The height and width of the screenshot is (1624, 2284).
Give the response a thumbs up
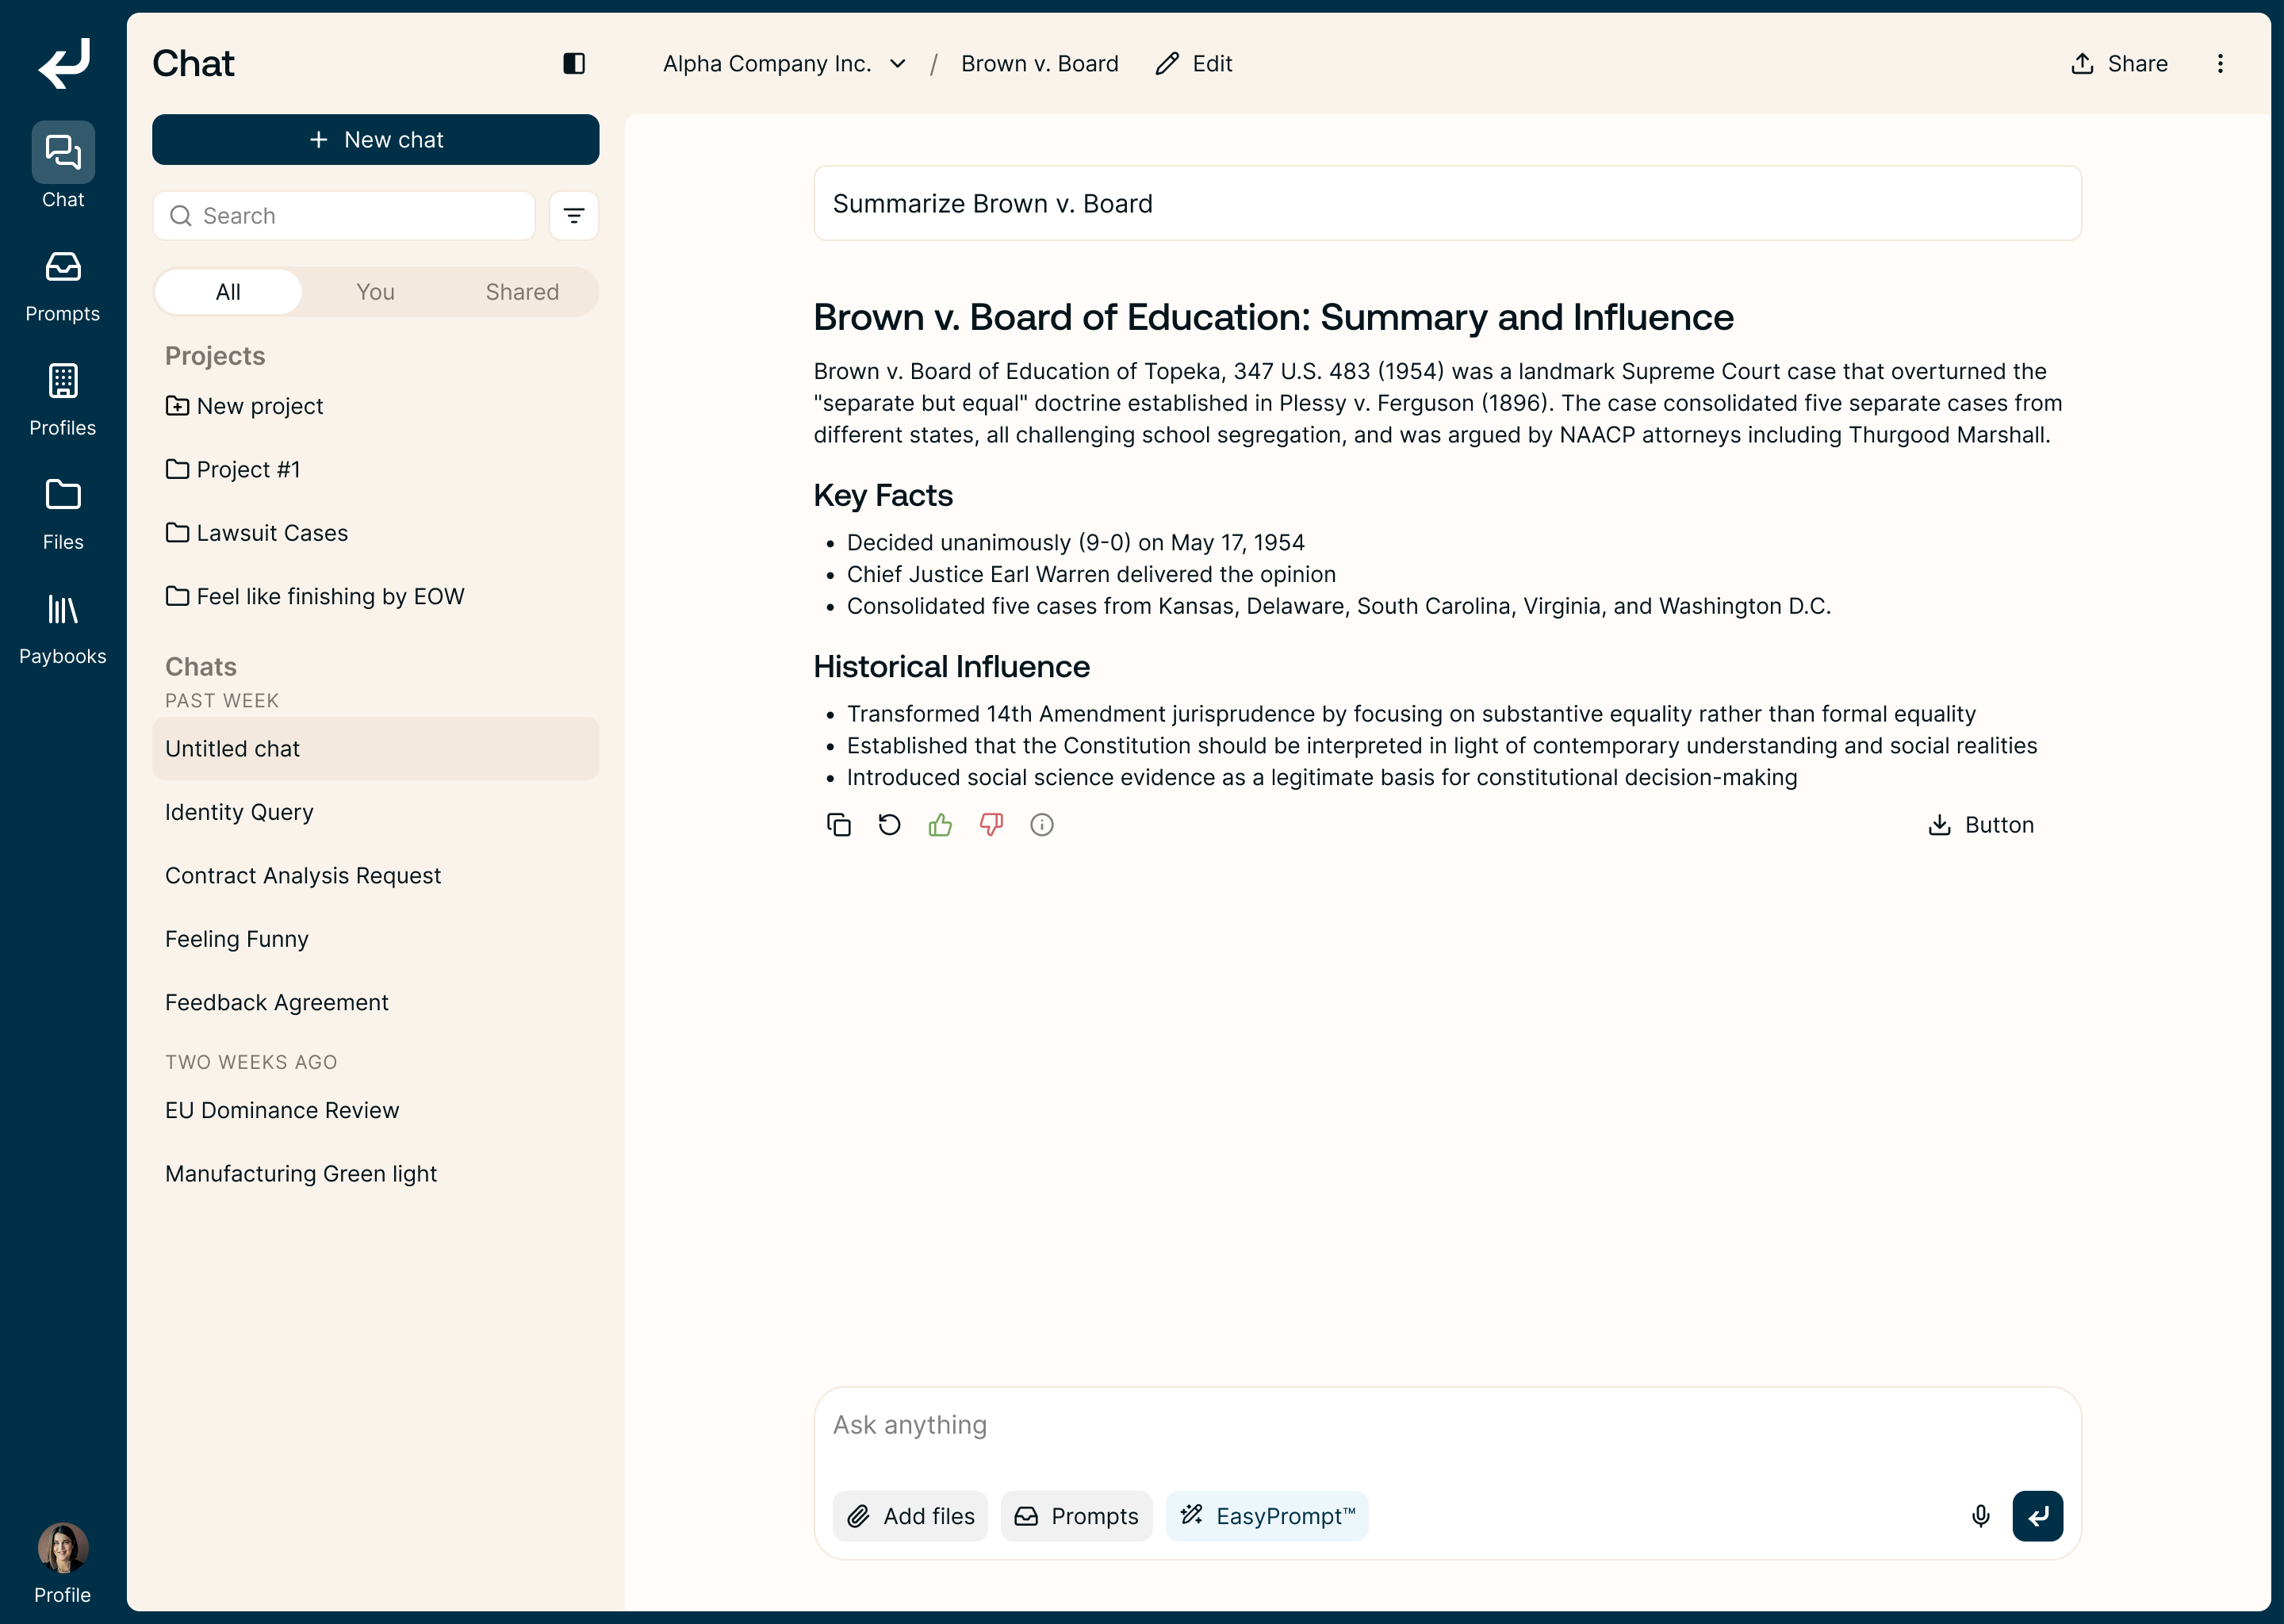click(x=940, y=825)
